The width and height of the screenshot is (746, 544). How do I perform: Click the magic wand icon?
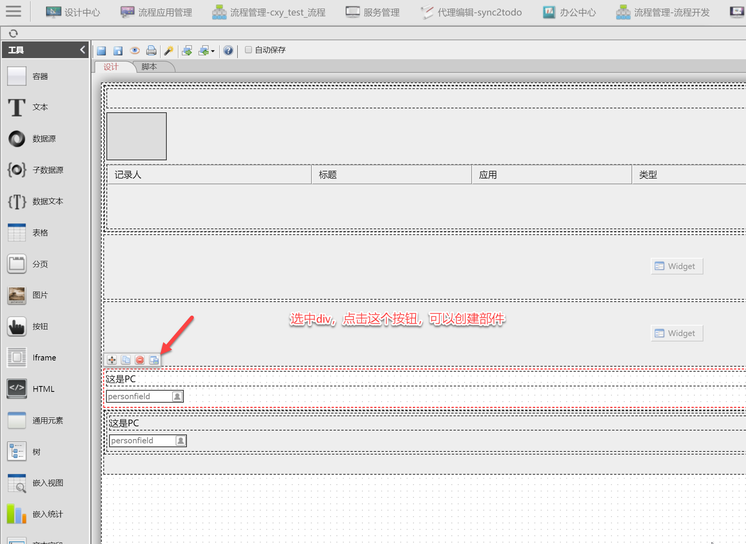pos(169,50)
